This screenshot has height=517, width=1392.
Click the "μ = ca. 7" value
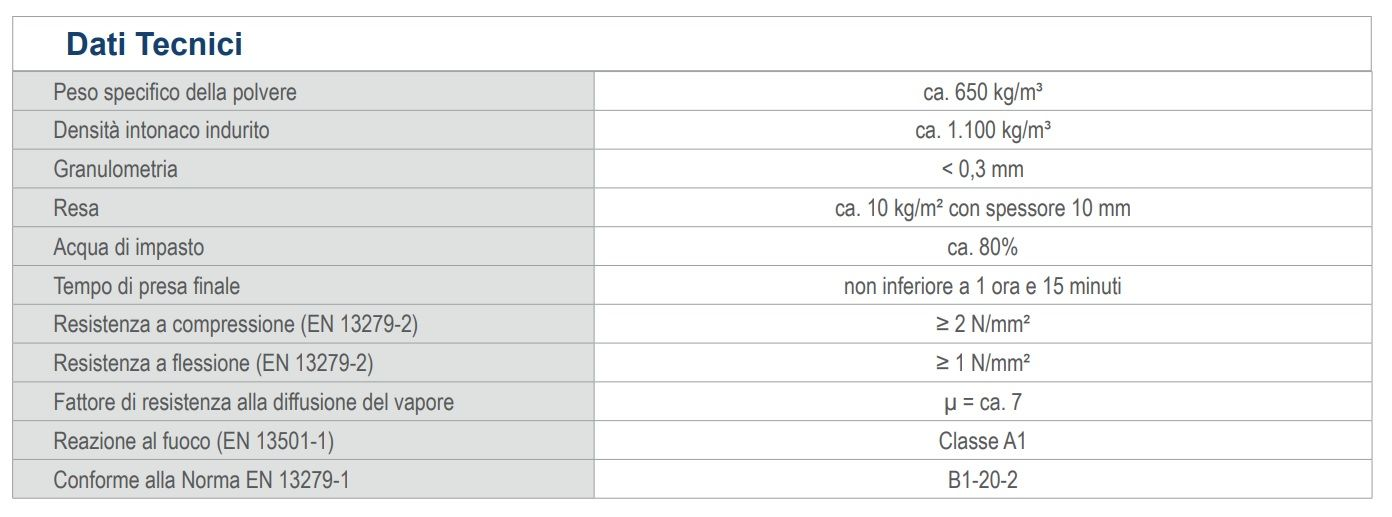[983, 402]
